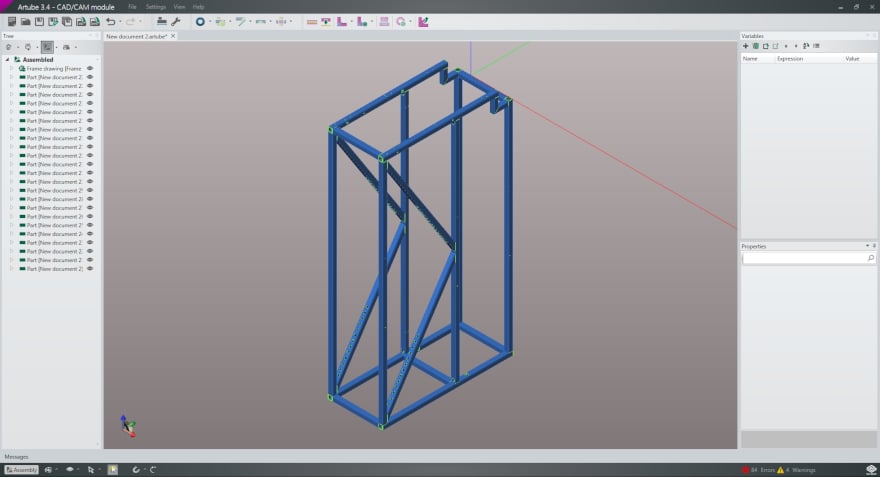Open the Settings menu
Screen dimensions: 880x477
pos(156,7)
